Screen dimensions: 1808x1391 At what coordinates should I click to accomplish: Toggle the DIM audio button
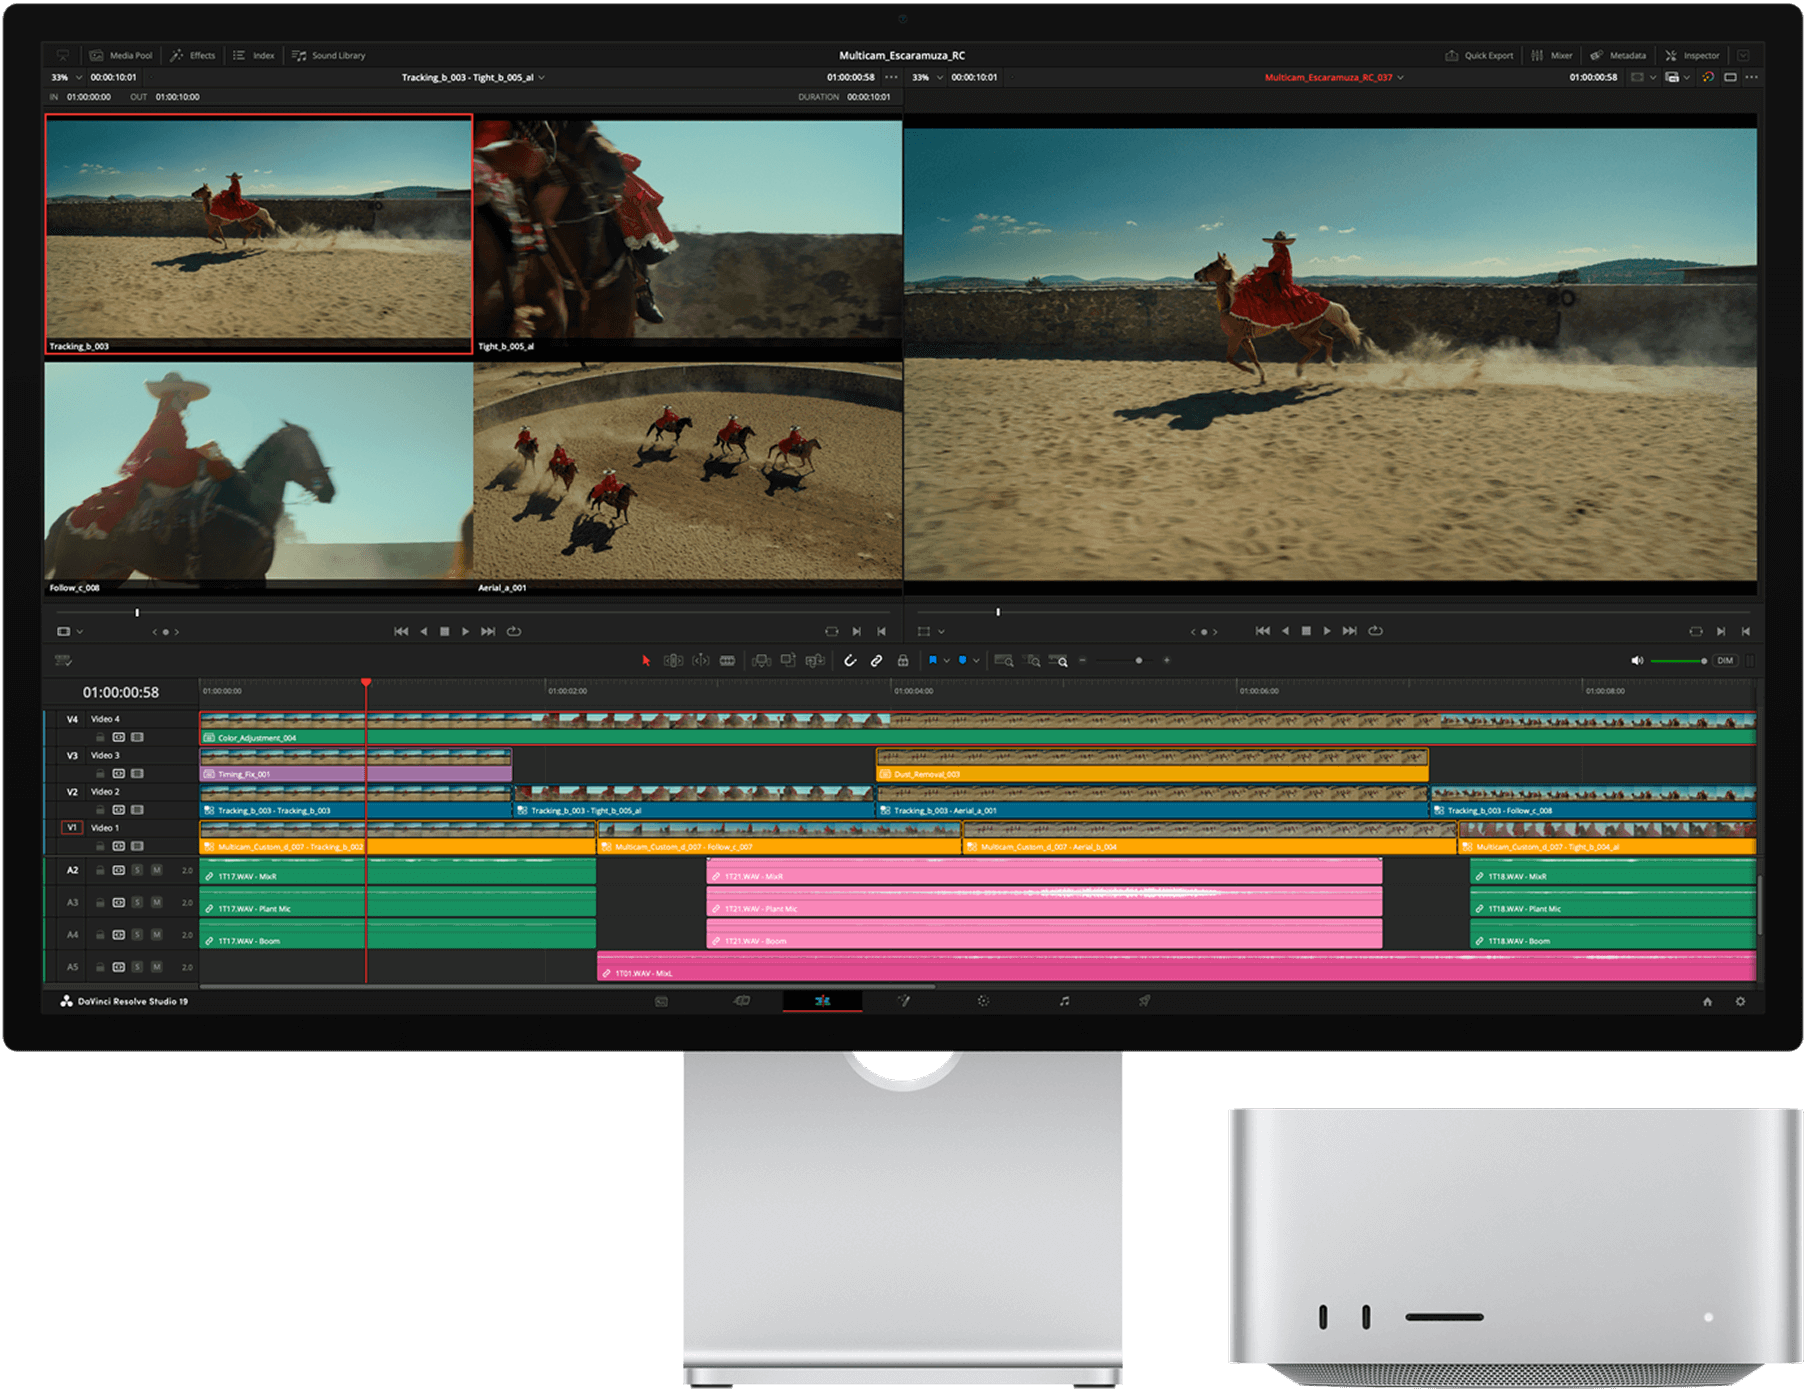point(1725,661)
